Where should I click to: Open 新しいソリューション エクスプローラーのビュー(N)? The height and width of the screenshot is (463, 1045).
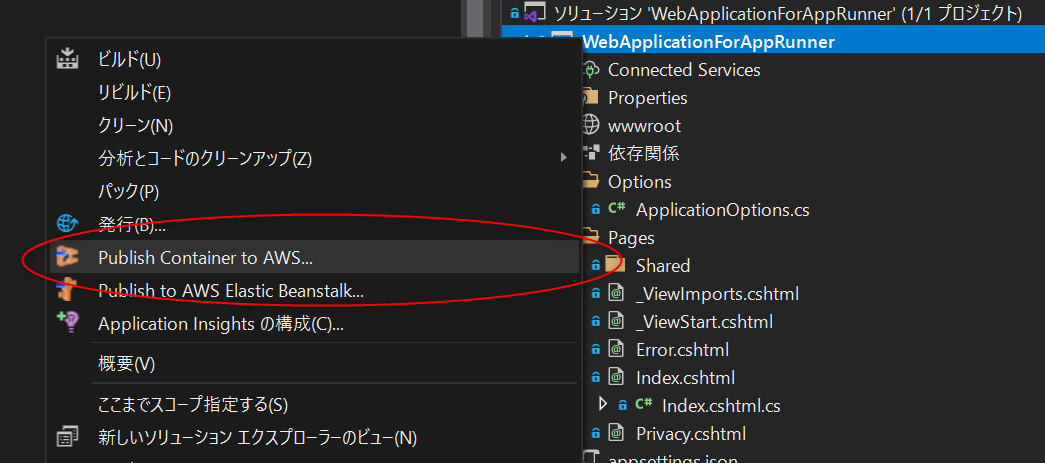[x=314, y=438]
